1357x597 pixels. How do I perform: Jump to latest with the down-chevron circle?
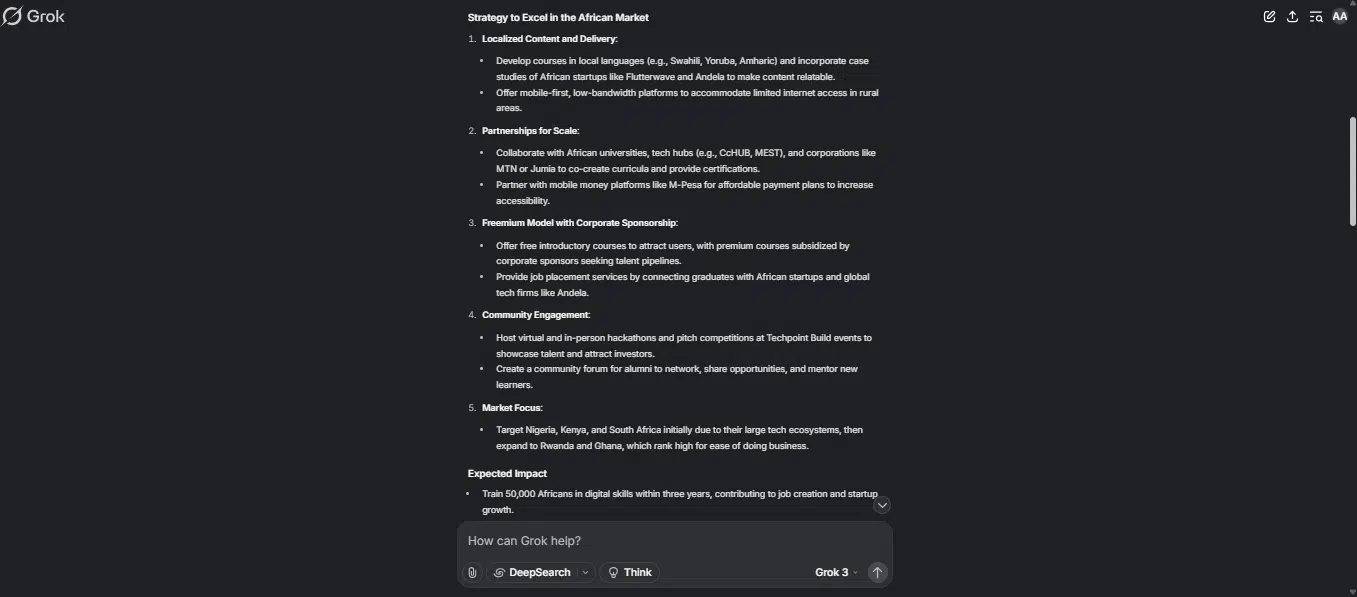[882, 505]
